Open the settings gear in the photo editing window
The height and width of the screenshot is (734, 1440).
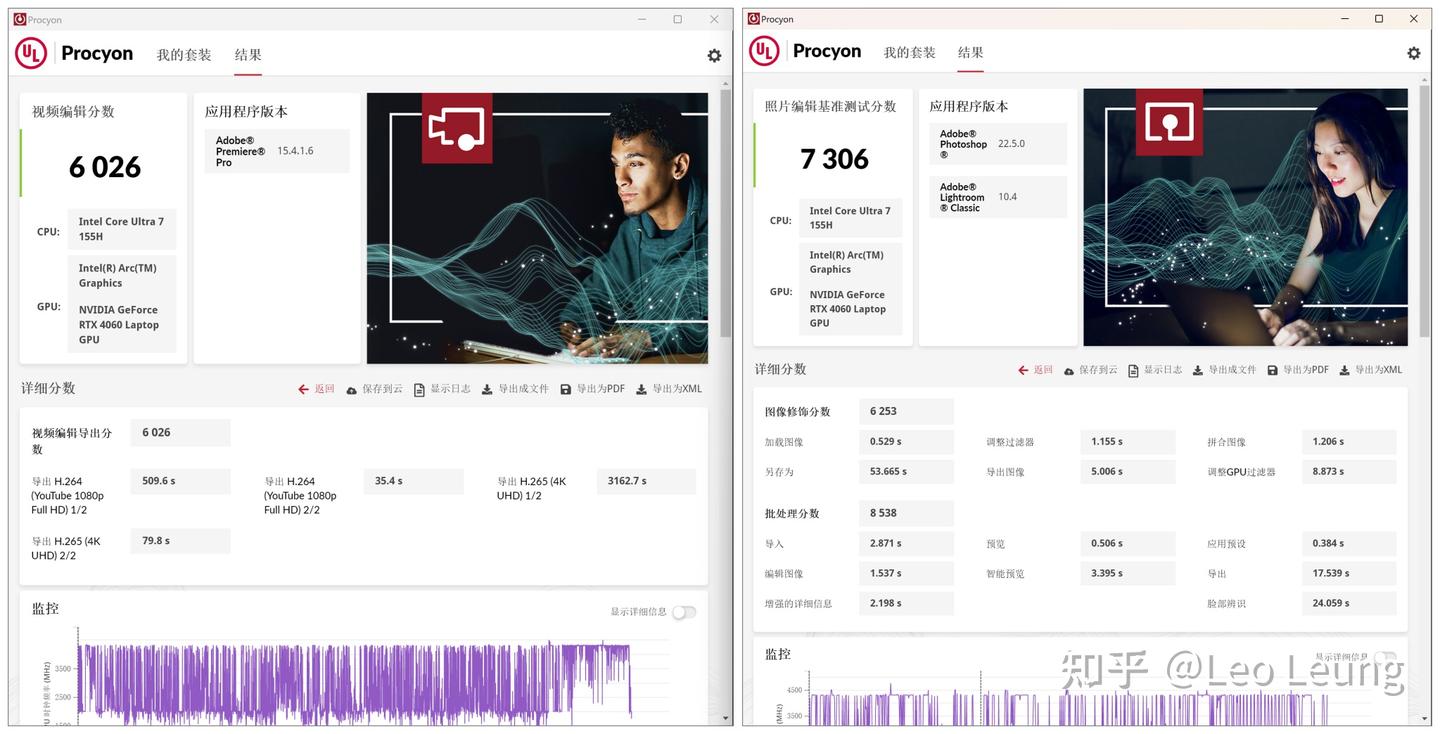(1413, 53)
